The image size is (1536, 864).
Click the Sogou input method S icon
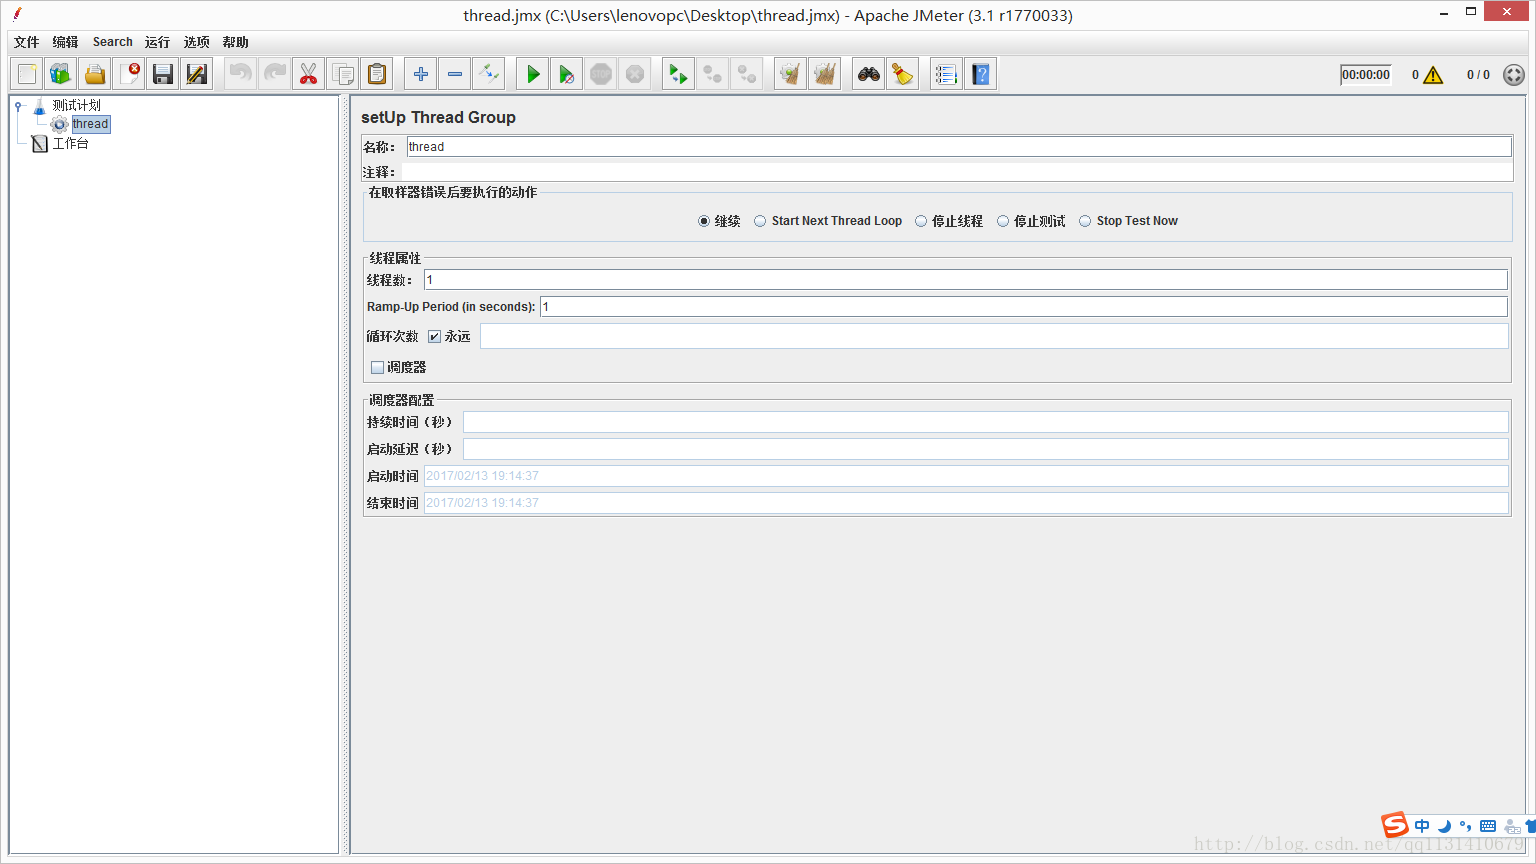1395,825
